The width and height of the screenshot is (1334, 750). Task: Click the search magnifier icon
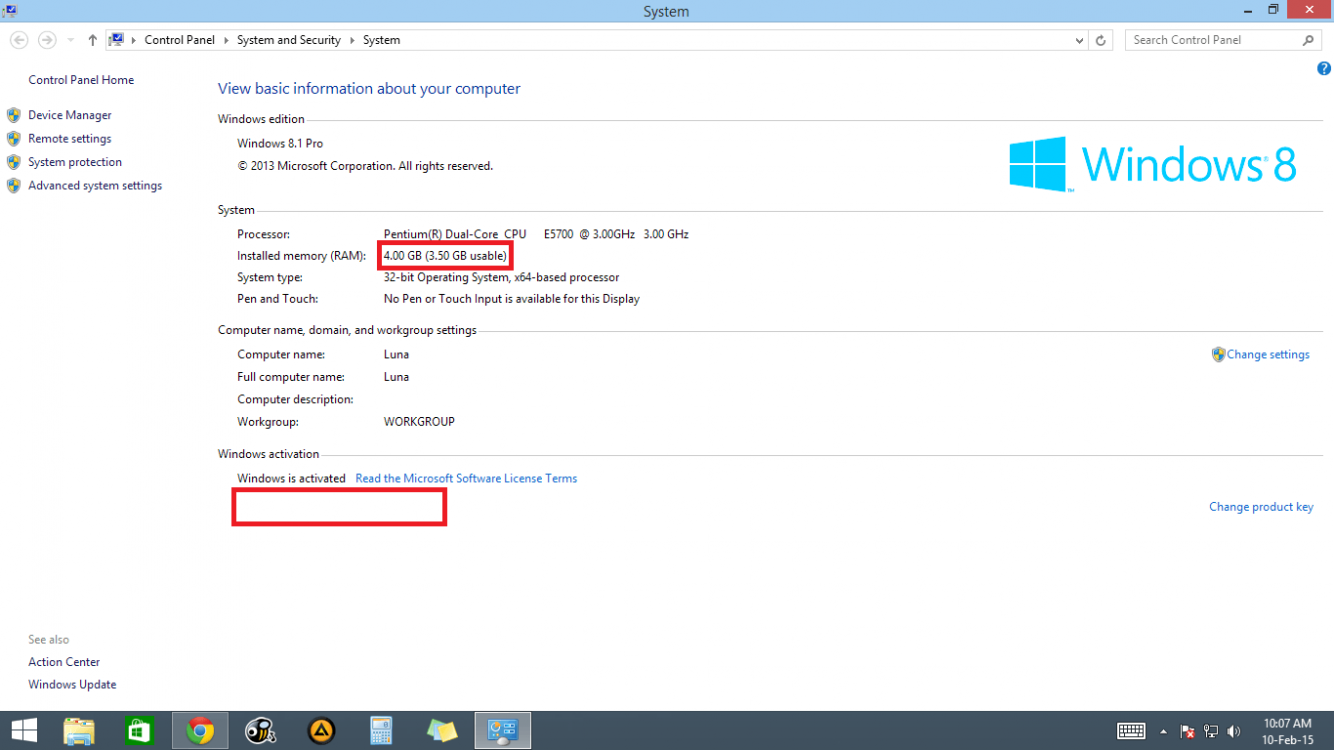point(1308,40)
